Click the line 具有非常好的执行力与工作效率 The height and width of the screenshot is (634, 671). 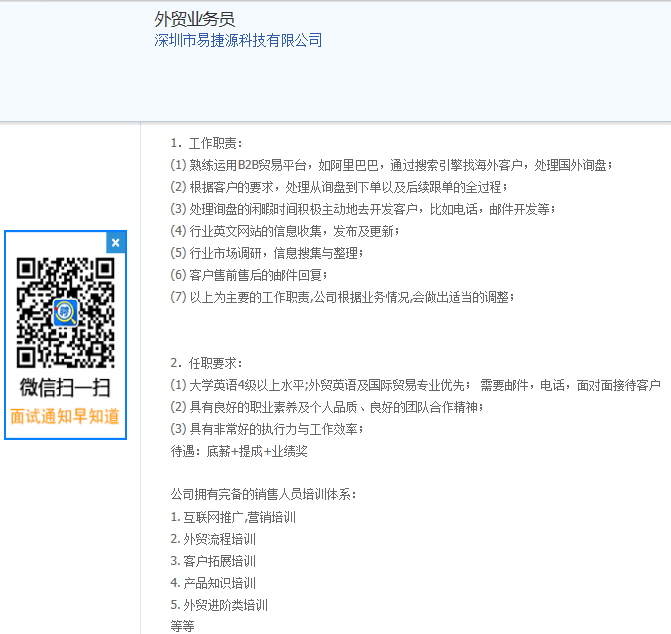click(267, 429)
